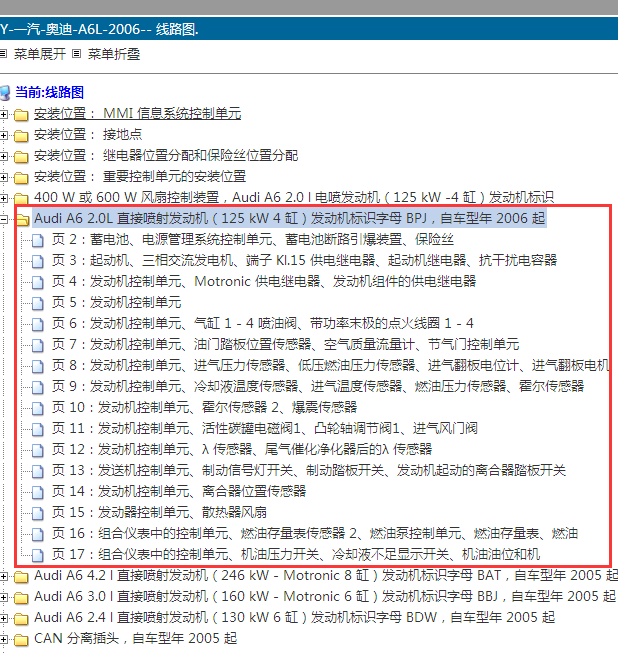This screenshot has height=653, width=618.
Task: Click the icon next to 当前:线路图
Action: coord(5,93)
